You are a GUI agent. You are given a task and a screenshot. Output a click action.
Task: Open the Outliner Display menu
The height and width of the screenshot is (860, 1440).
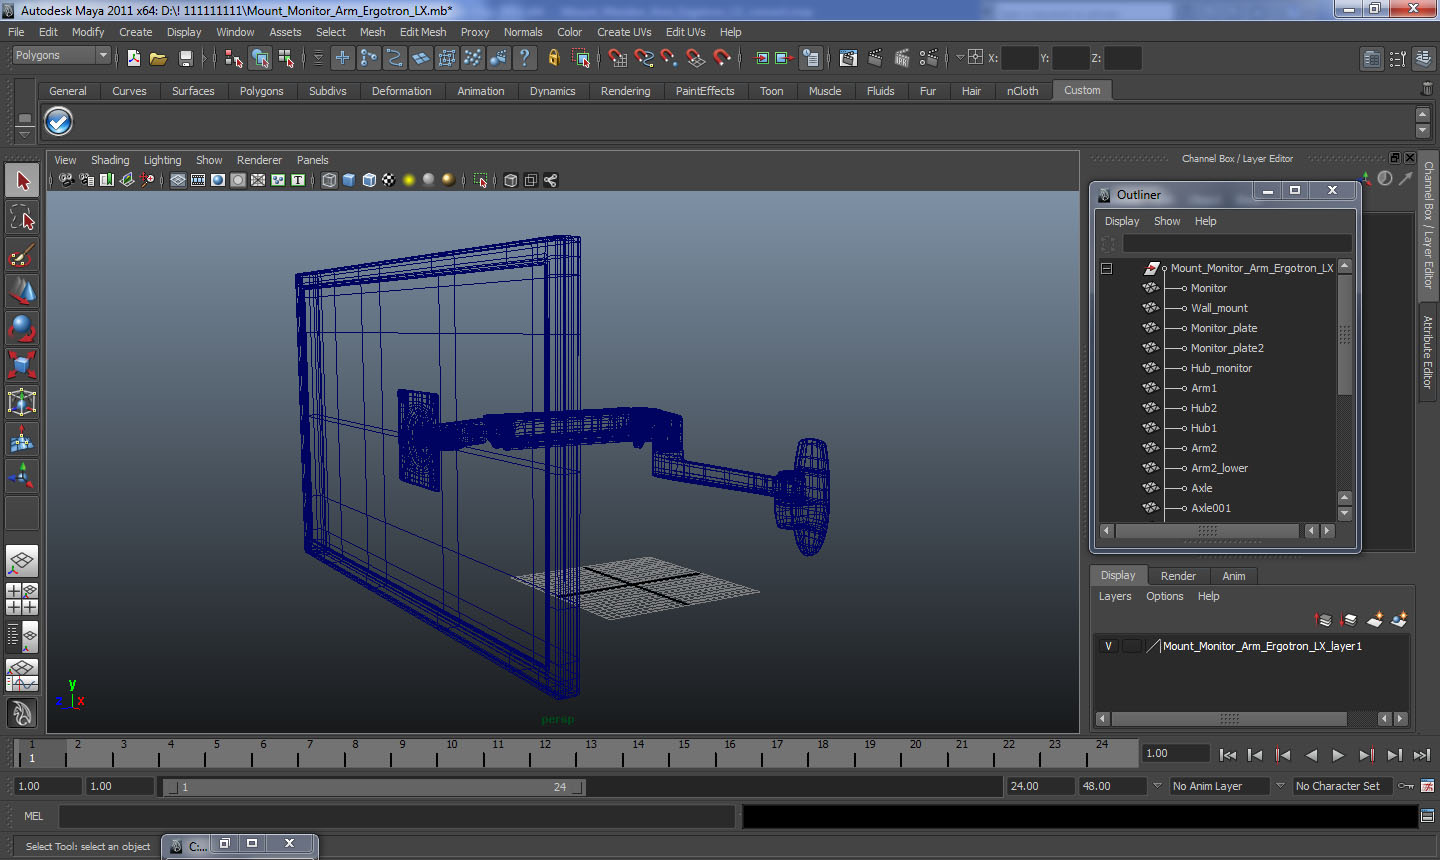click(x=1122, y=221)
